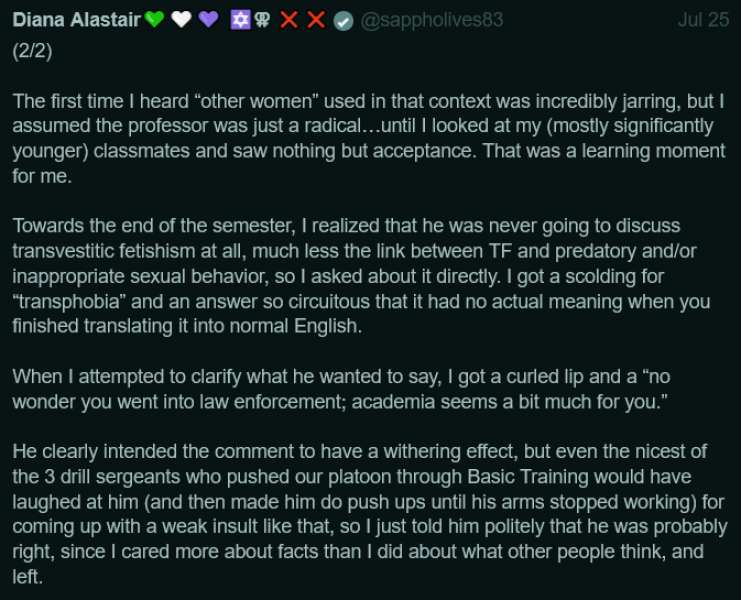The height and width of the screenshot is (600, 741).
Task: Click the phrase "law enforcement" in the quote
Action: pos(275,400)
